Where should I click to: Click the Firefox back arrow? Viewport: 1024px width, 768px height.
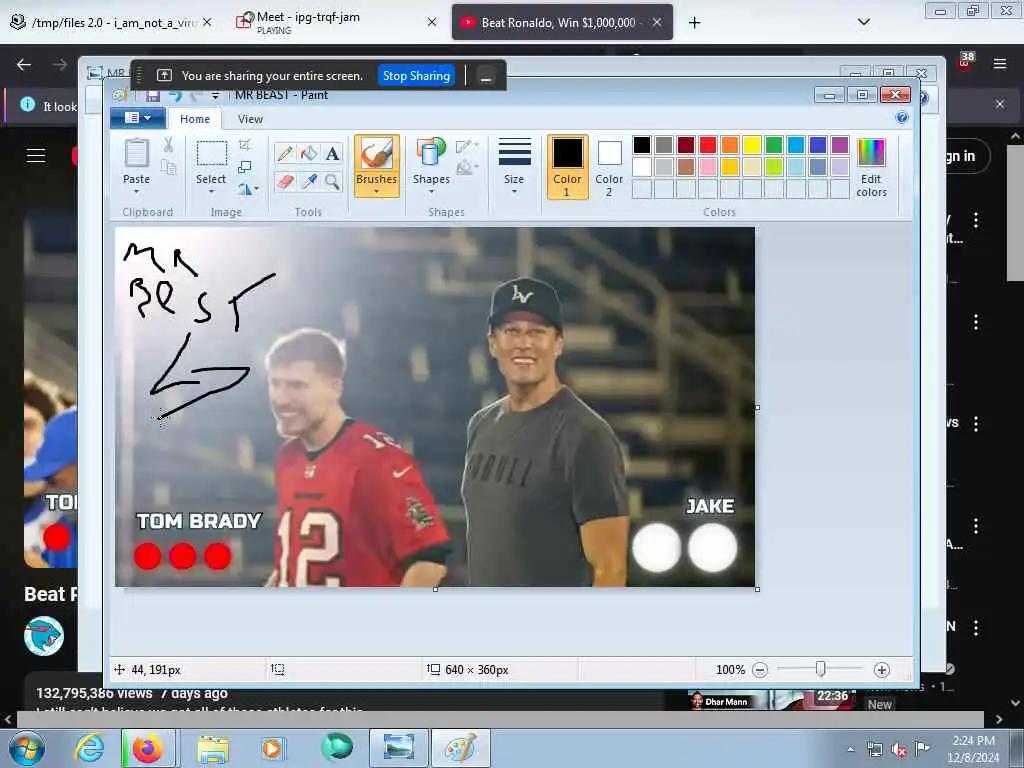(24, 64)
